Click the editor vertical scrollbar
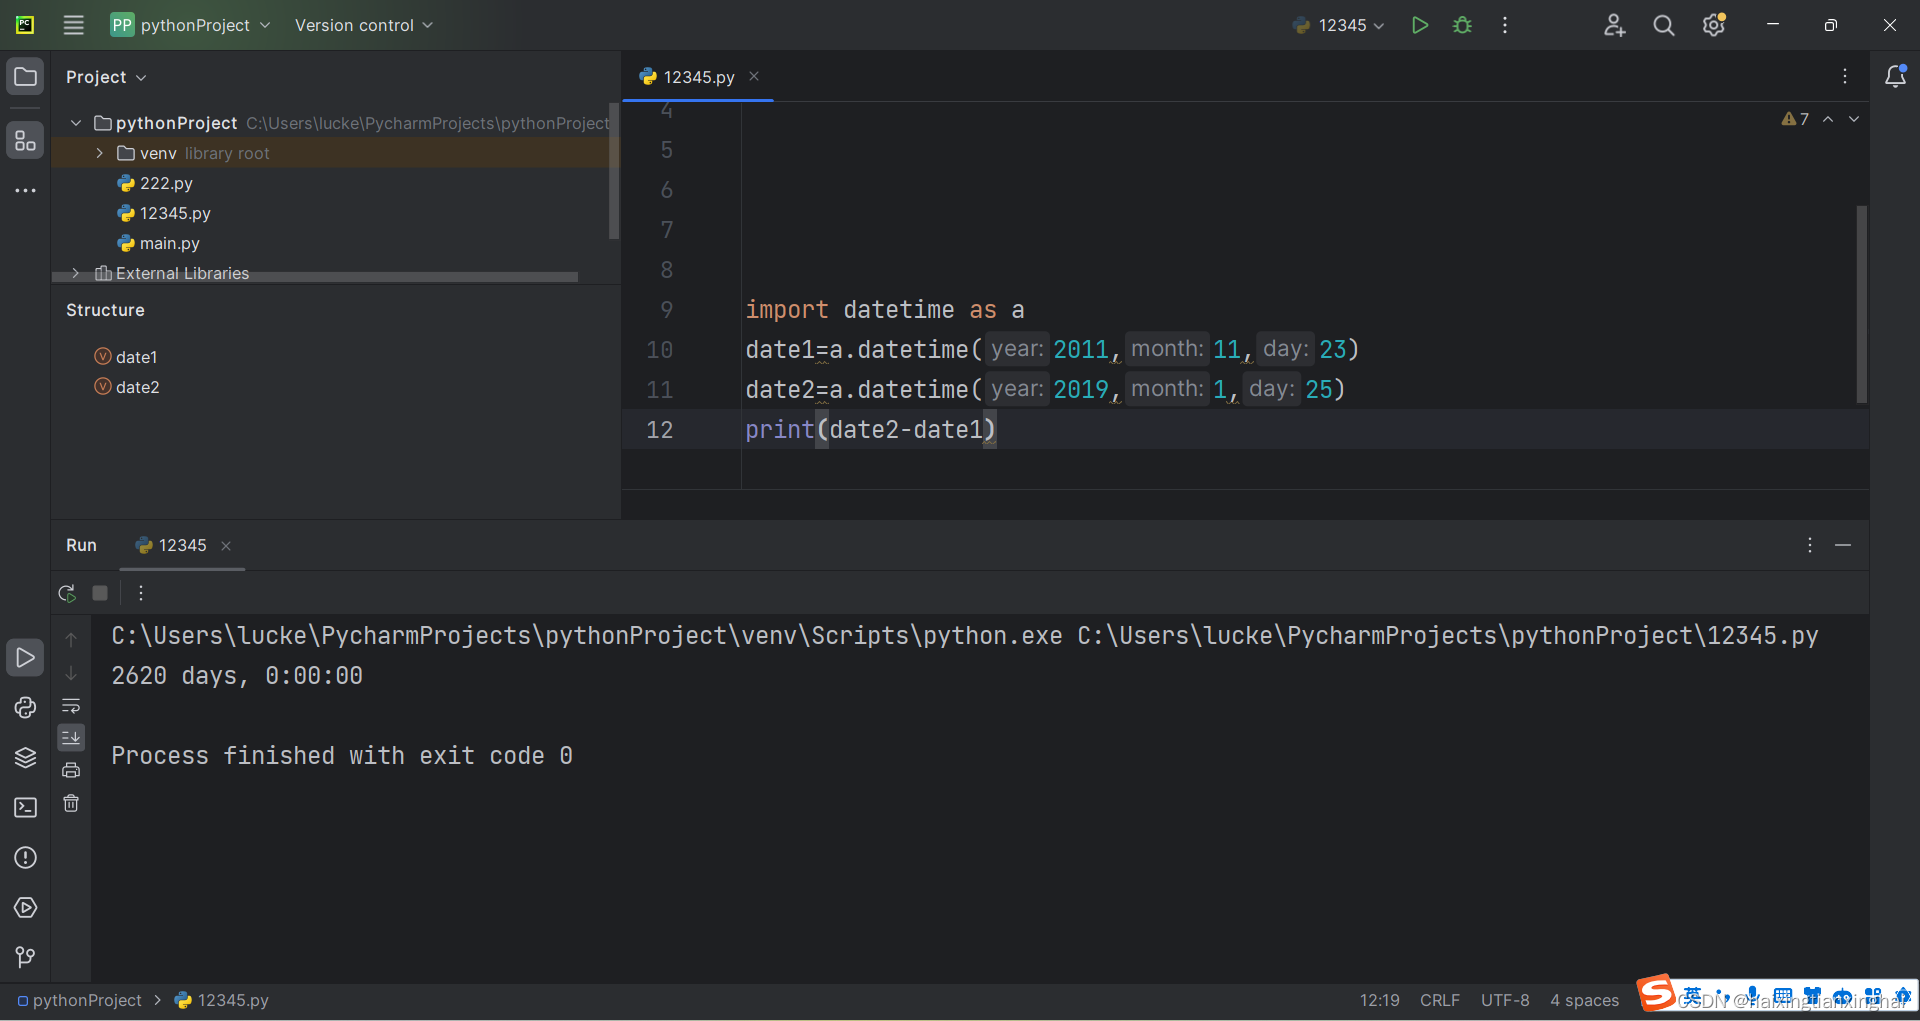 1862,304
